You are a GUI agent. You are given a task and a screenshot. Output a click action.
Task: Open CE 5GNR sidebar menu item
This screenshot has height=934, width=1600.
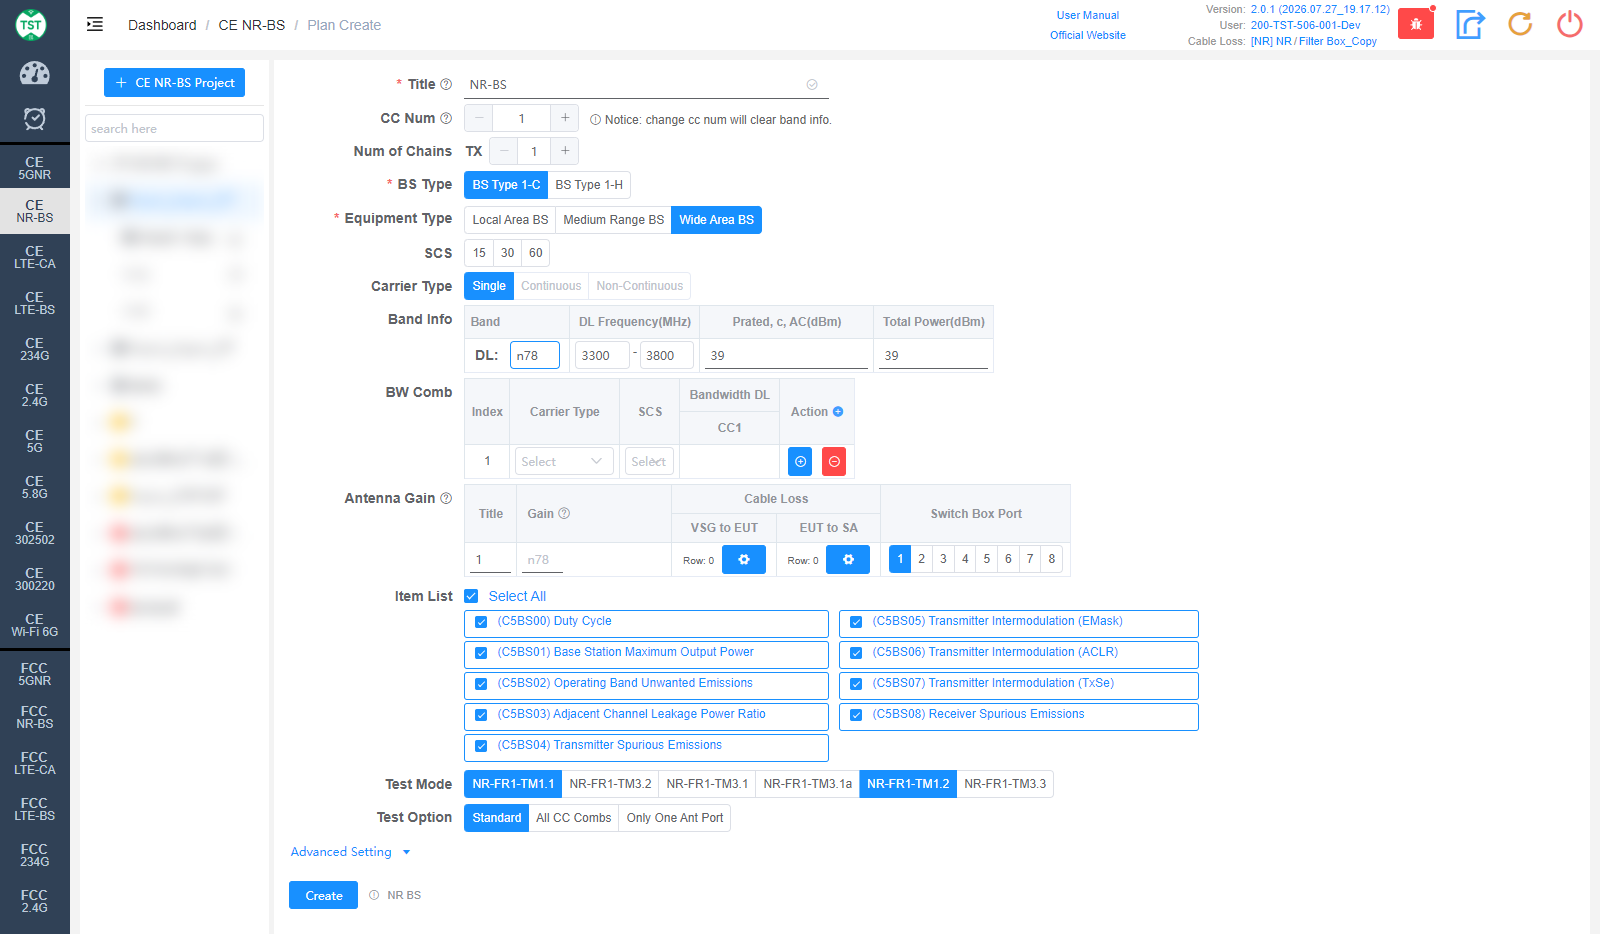pyautogui.click(x=35, y=168)
